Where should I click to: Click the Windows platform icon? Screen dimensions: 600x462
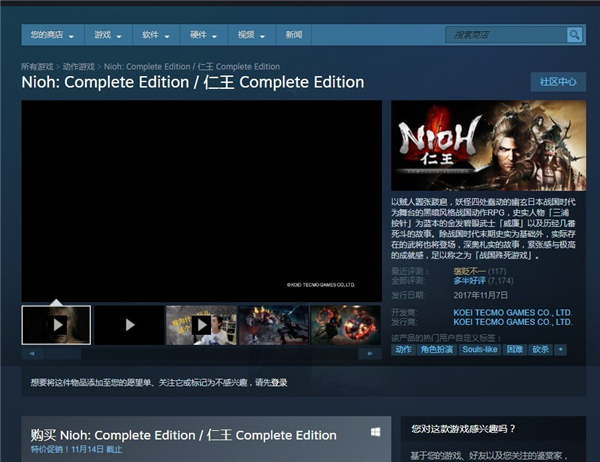(x=375, y=432)
